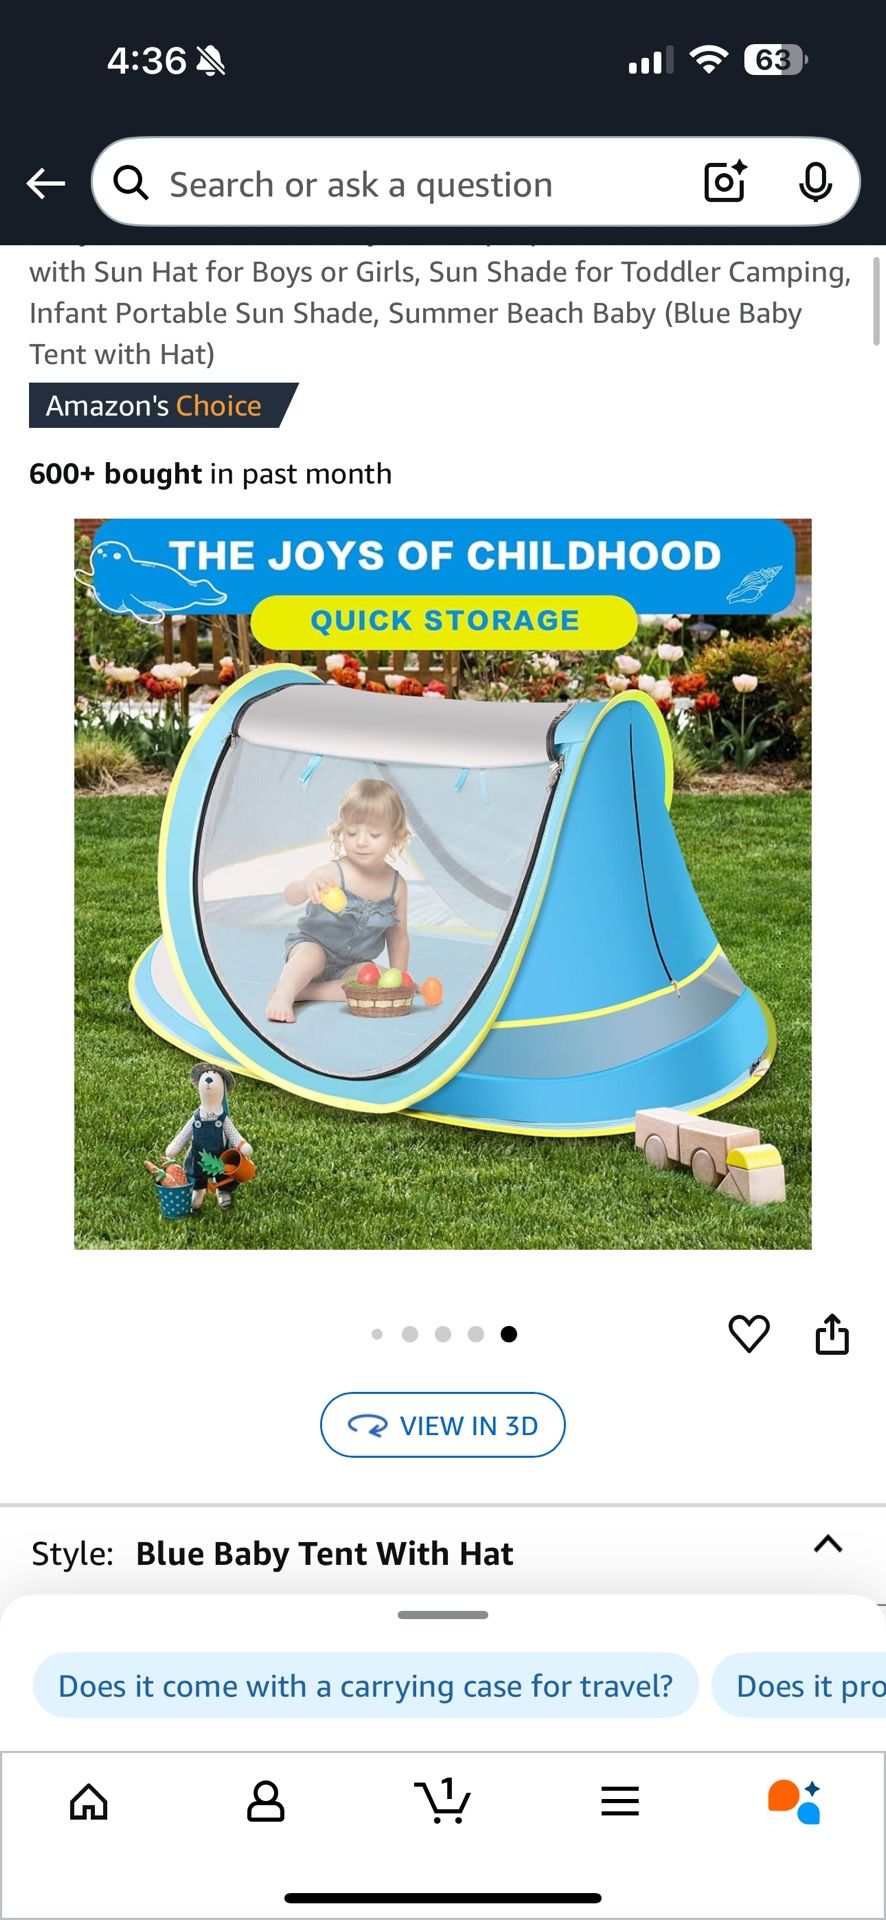
Task: Open the hamburger menu icon
Action: pos(620,1801)
